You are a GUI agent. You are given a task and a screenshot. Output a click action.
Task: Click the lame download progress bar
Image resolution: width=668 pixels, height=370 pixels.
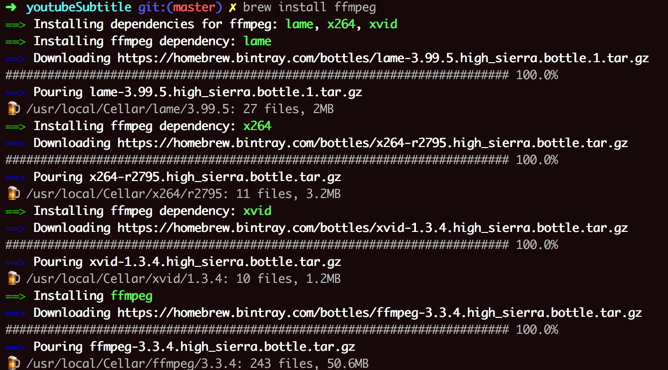click(257, 75)
